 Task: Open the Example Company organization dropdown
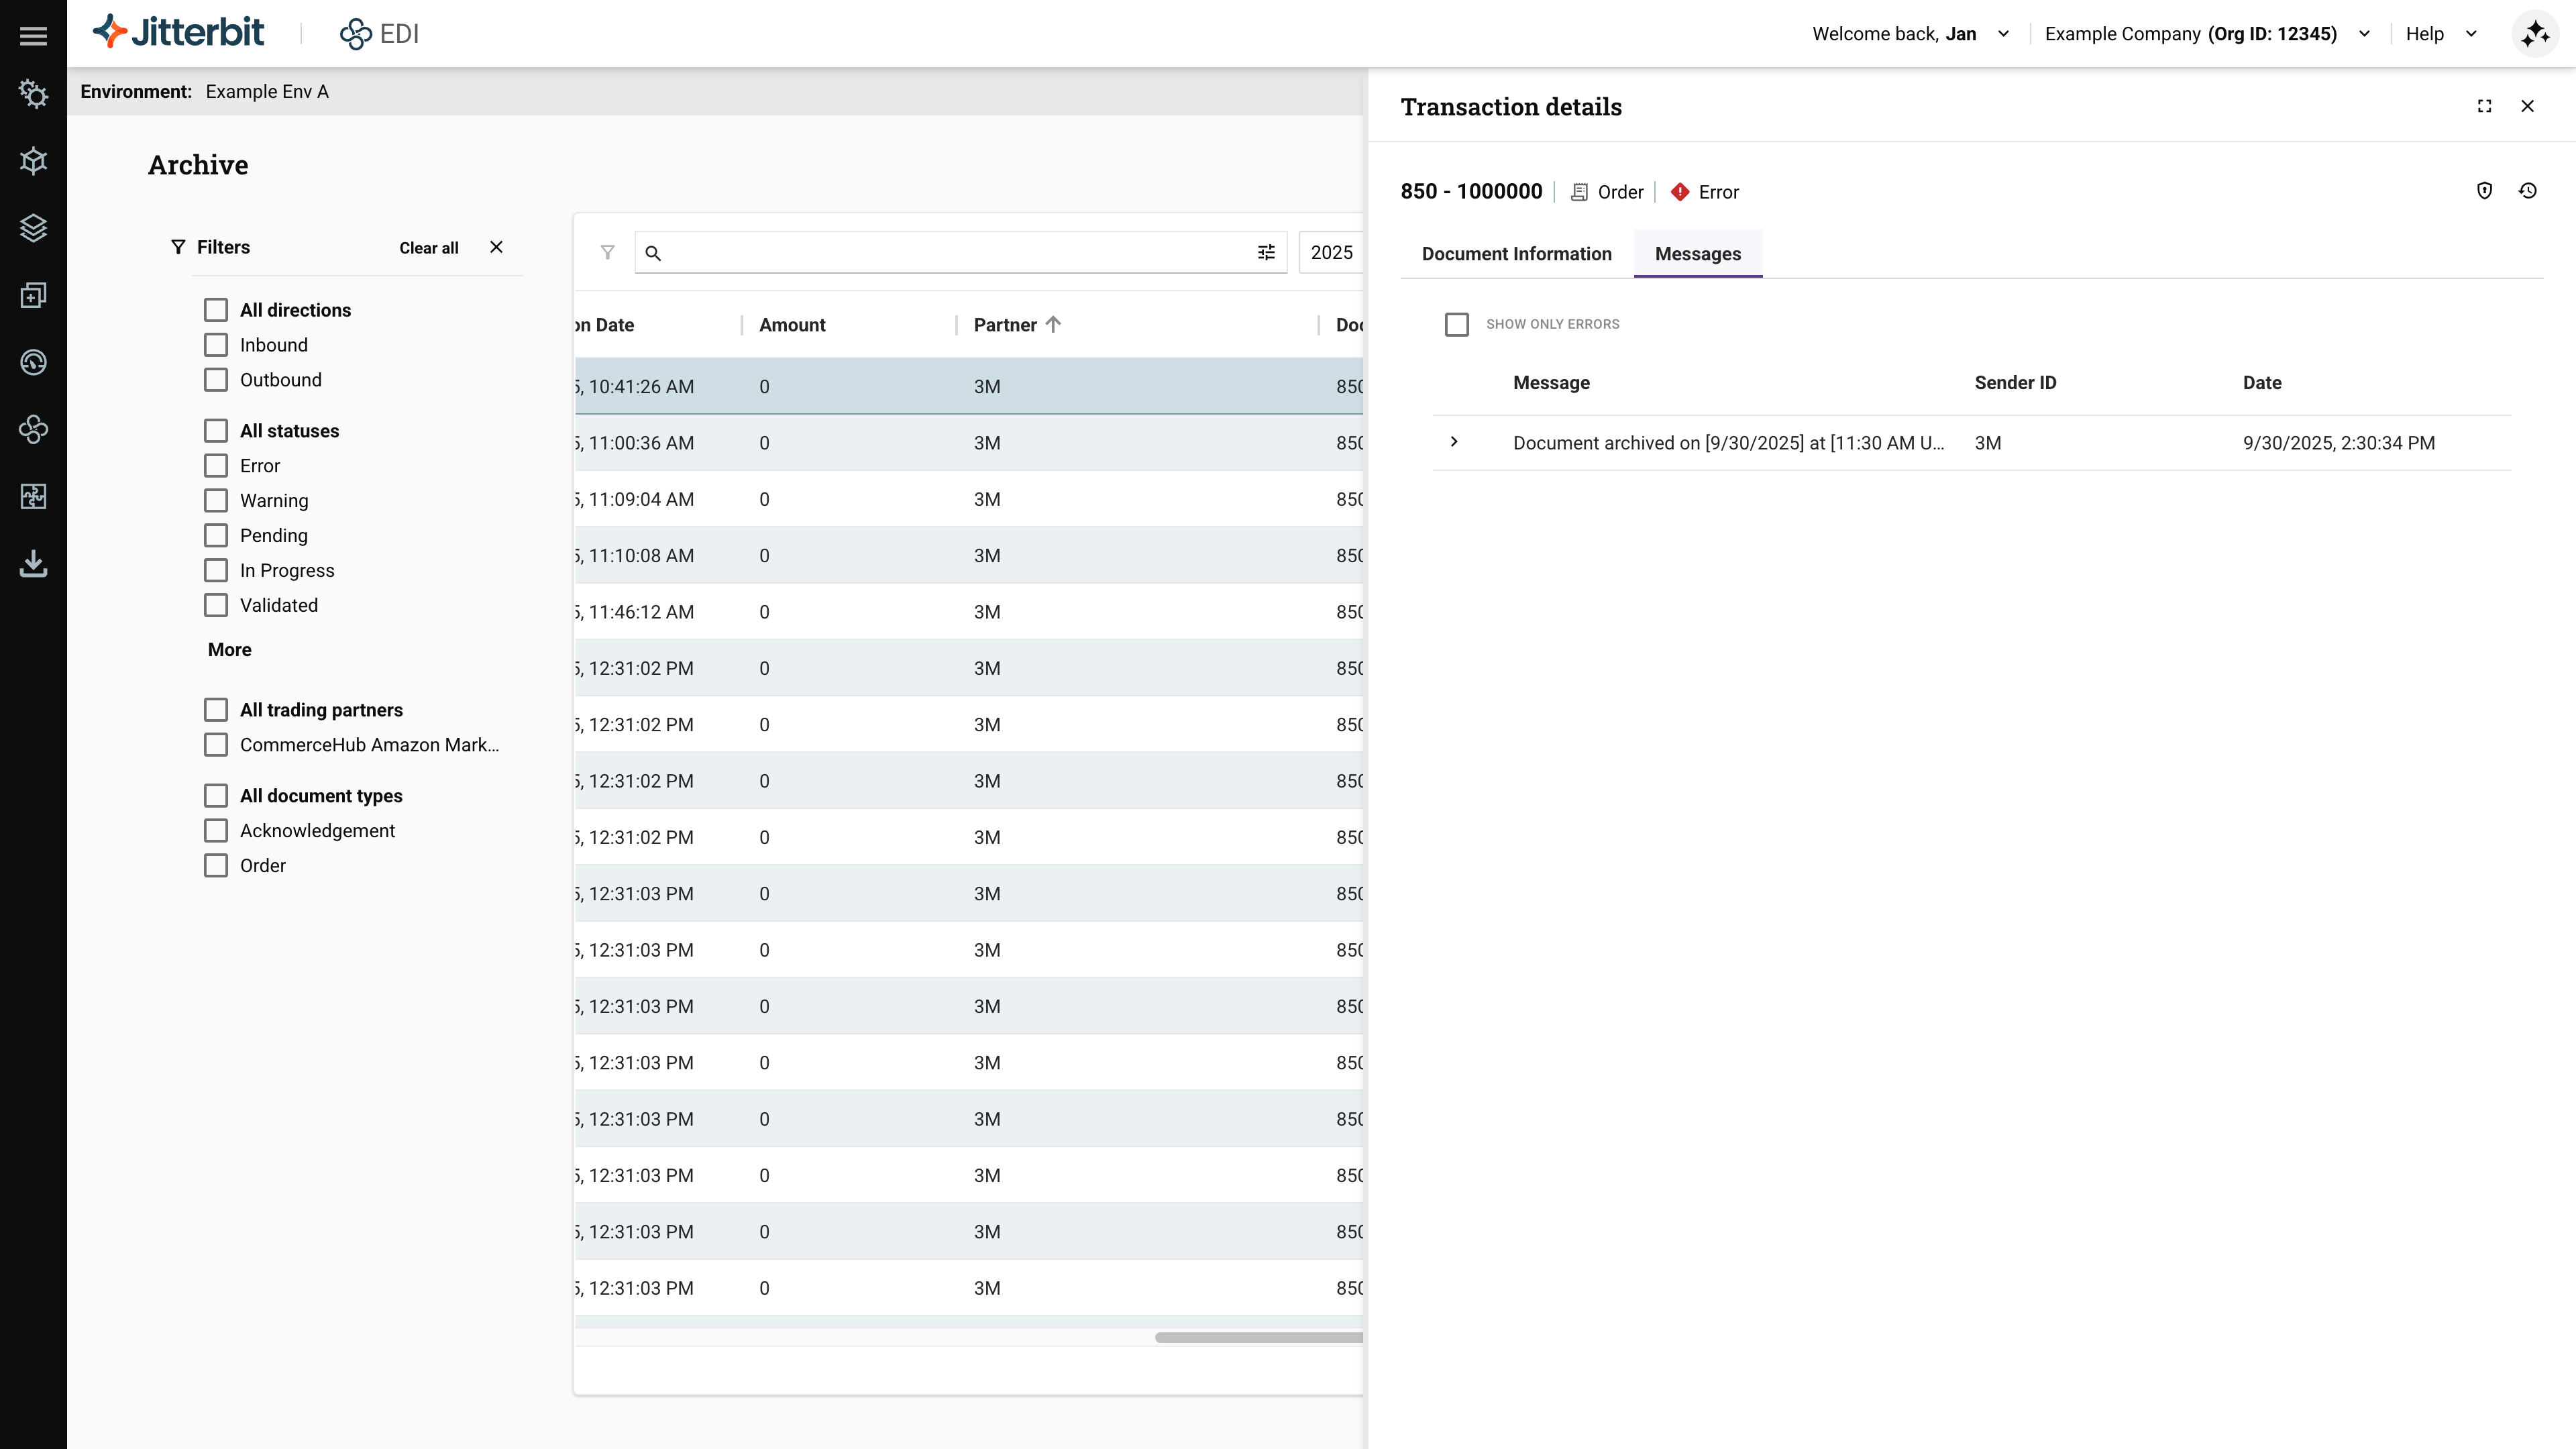pos(2364,34)
